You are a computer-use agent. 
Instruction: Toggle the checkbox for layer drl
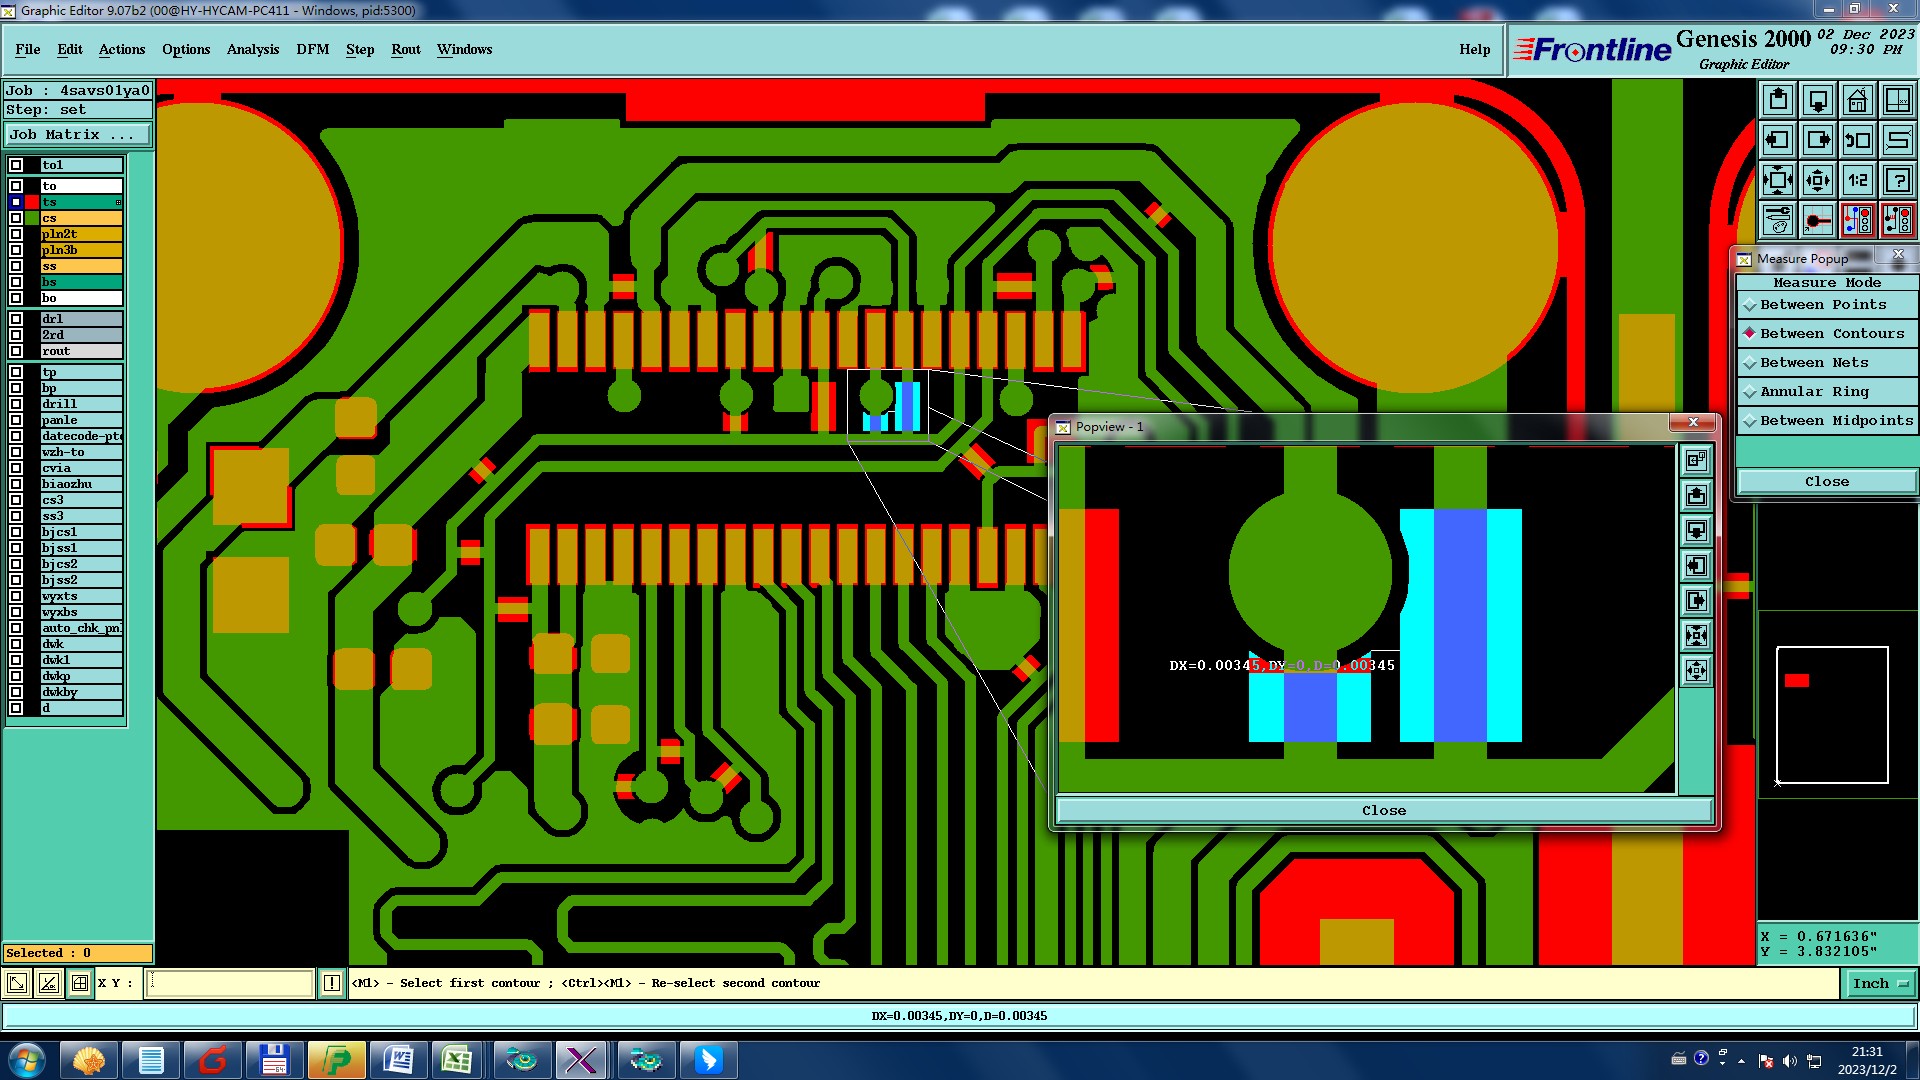pyautogui.click(x=16, y=319)
